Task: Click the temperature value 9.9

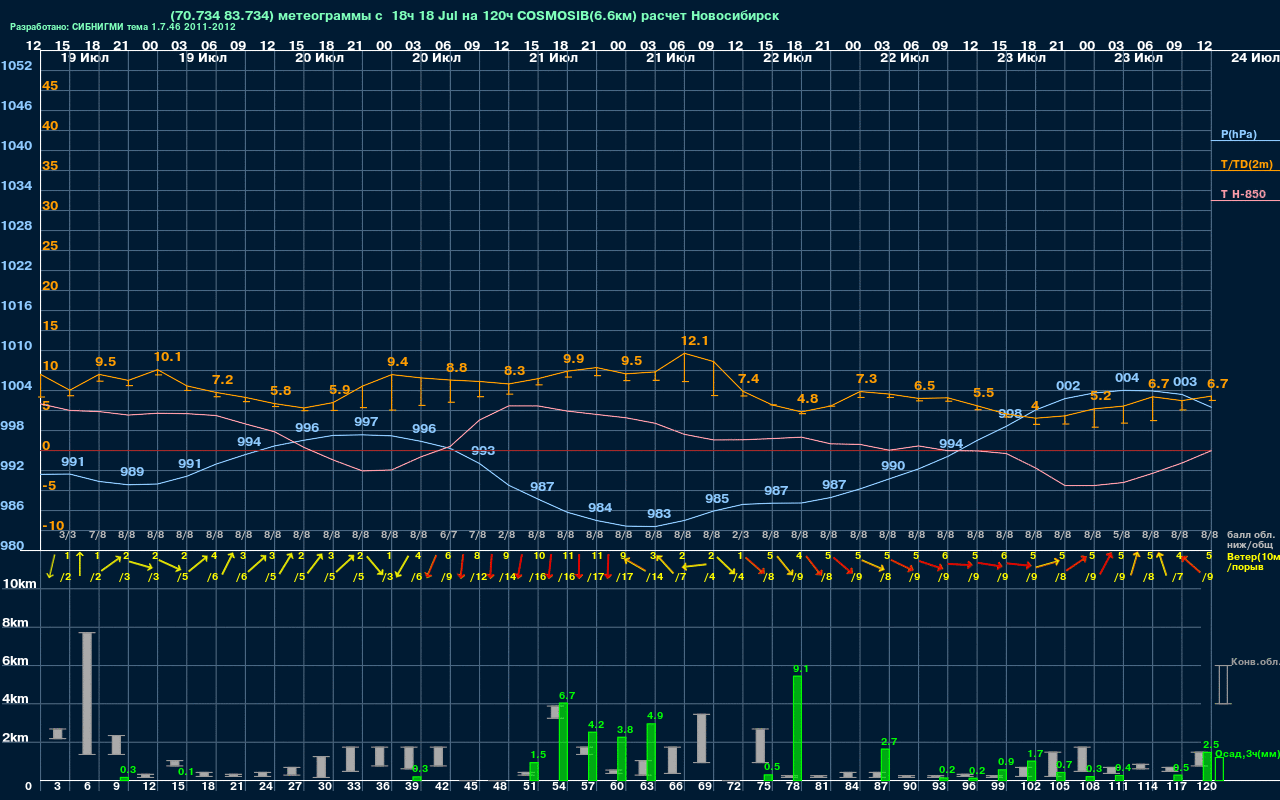Action: pos(574,359)
